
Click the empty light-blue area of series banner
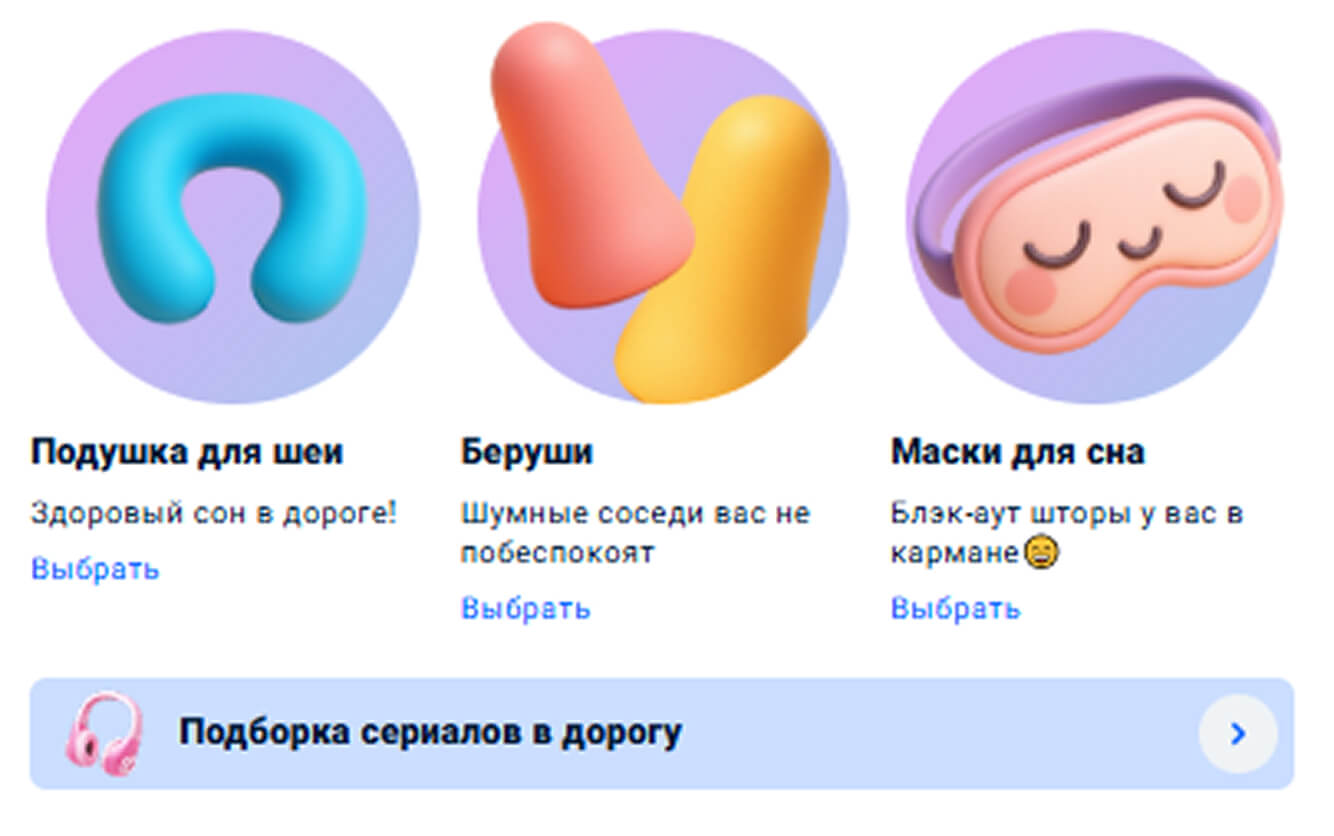click(940, 734)
